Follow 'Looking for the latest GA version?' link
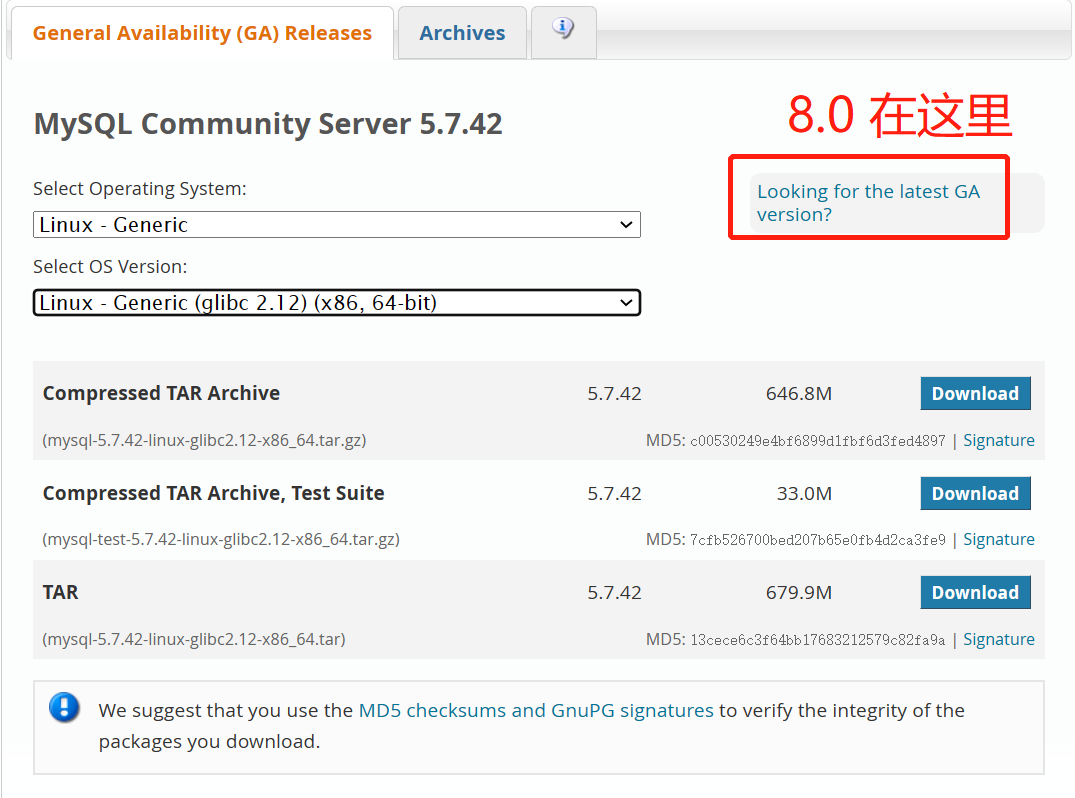Screen dimensions: 1075x798 [868, 203]
